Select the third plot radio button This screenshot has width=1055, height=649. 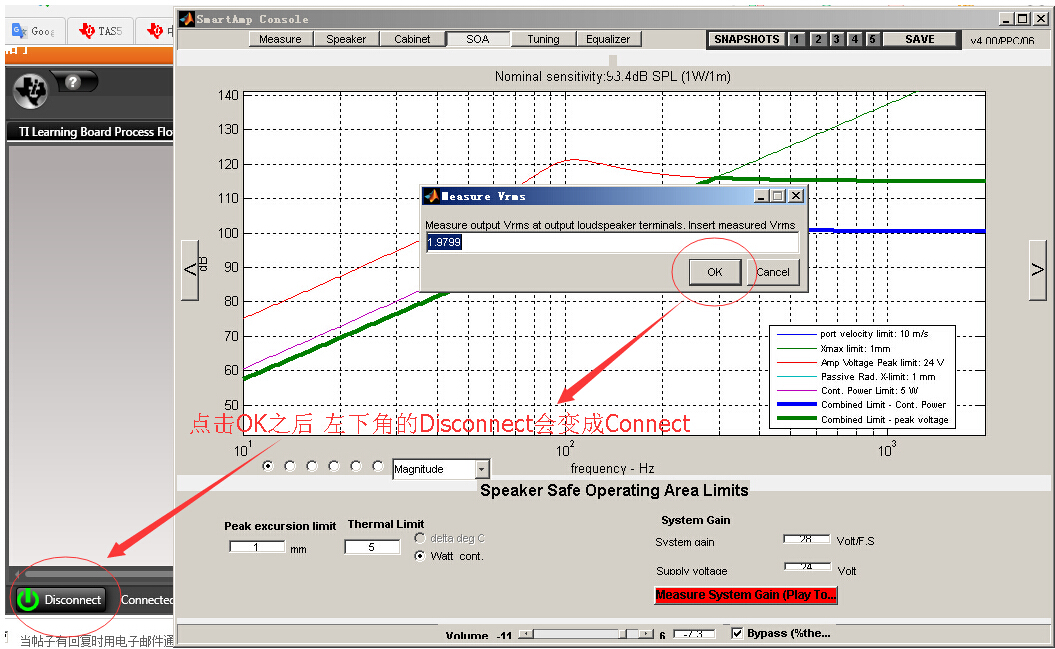coord(312,465)
